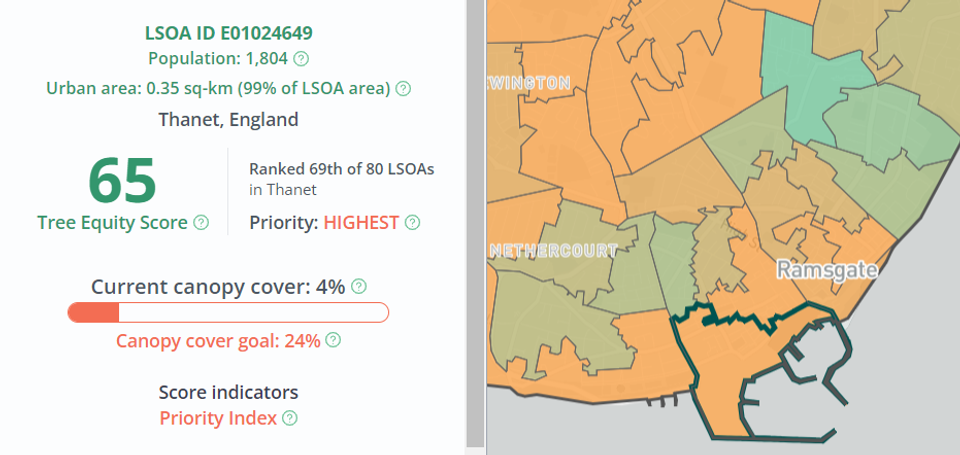
Task: Click the Thanet, England text
Action: tap(228, 119)
